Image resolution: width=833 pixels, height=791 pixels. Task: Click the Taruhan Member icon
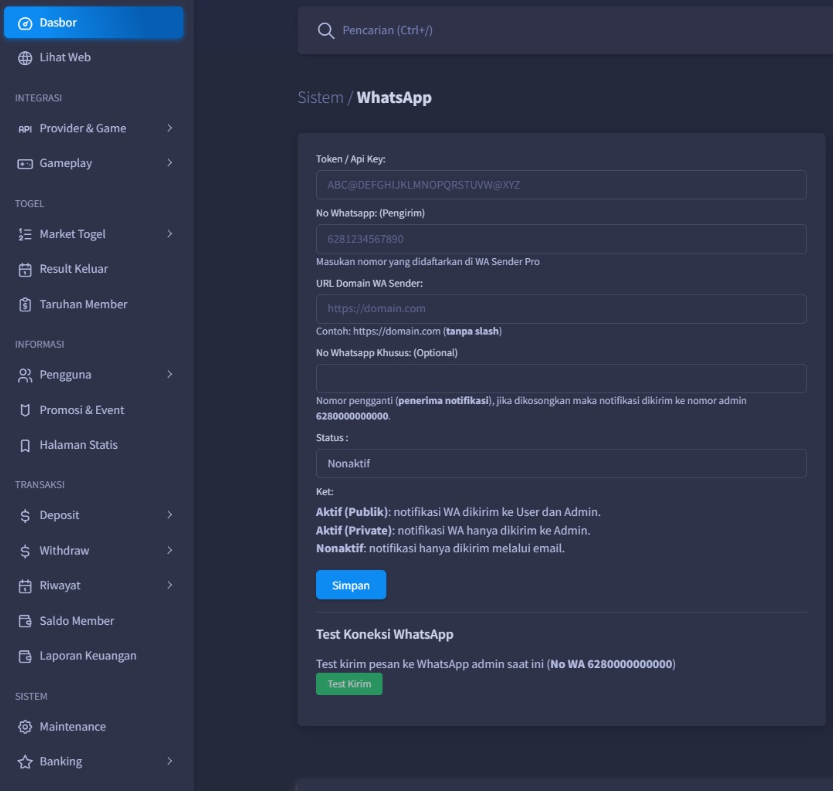click(26, 304)
